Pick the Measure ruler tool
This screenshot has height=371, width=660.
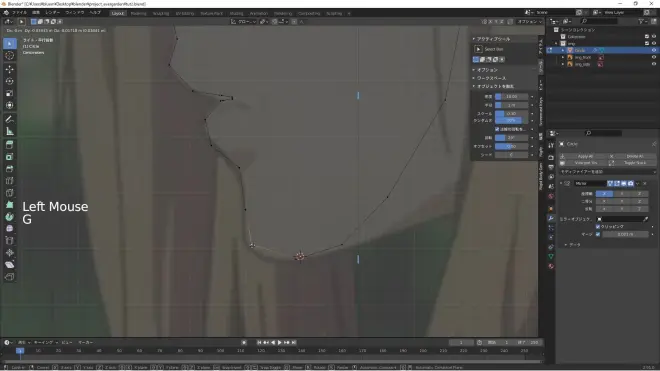10,131
